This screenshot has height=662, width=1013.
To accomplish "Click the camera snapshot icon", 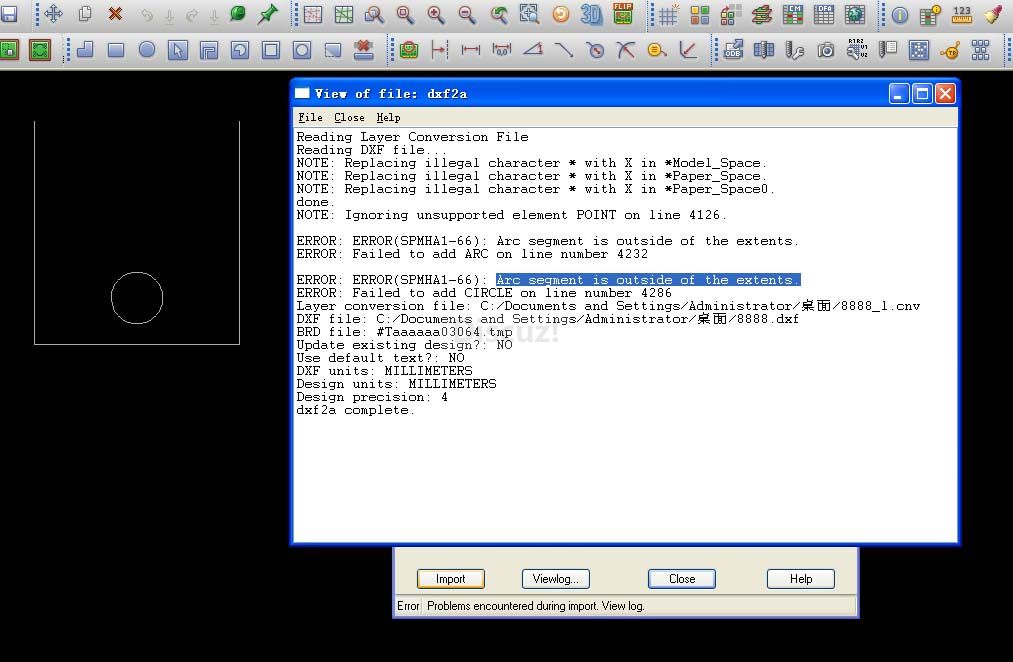I will pos(826,50).
